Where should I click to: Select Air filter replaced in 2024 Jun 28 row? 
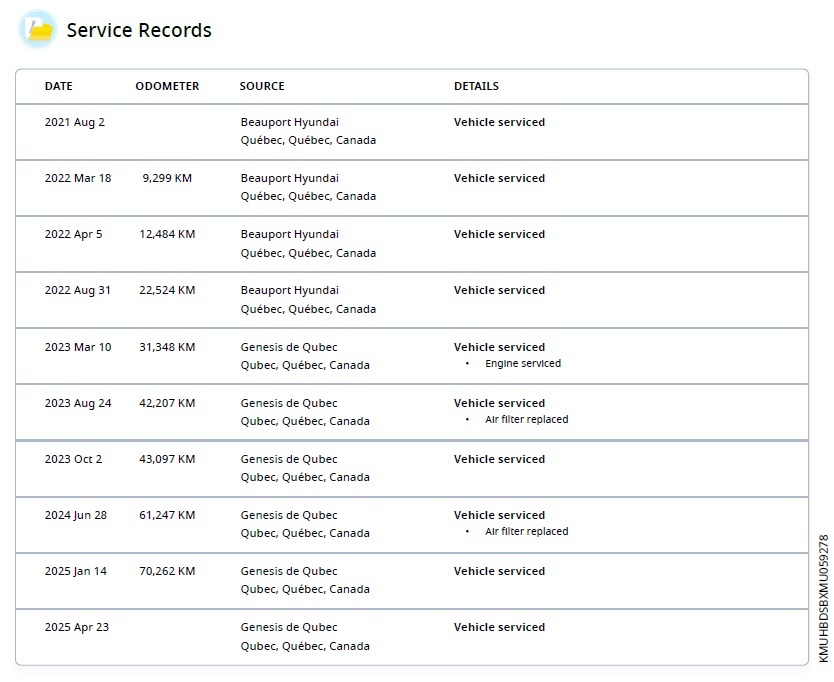click(x=526, y=532)
